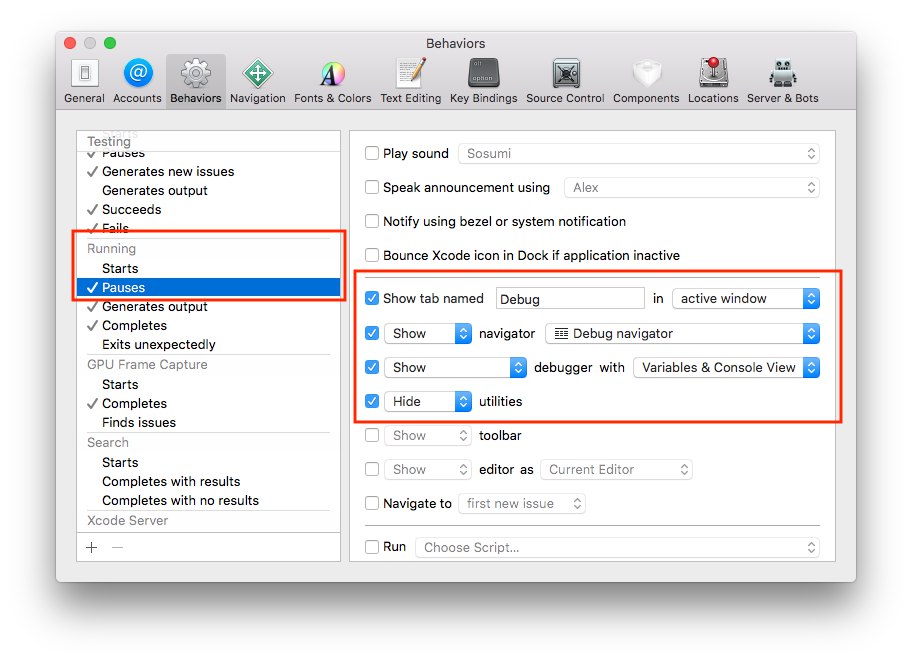Uncheck the debugger row checkbox
Screen dimensions: 912x662
(372, 367)
